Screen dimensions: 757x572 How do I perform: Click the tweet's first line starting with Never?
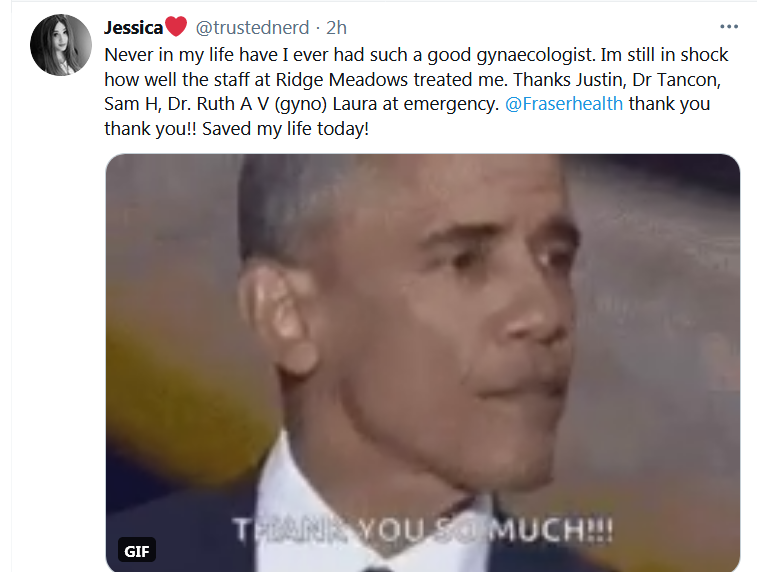tap(416, 55)
